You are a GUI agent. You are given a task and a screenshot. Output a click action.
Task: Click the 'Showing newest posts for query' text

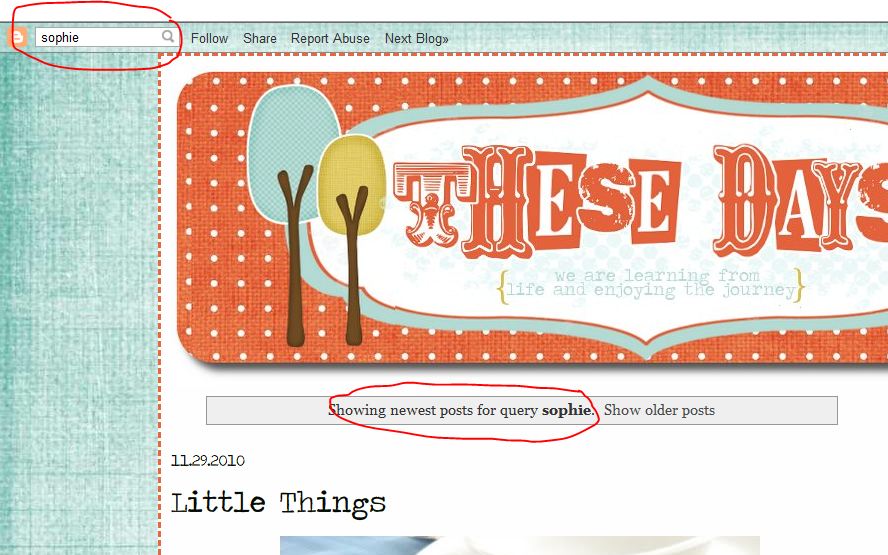[x=433, y=410]
